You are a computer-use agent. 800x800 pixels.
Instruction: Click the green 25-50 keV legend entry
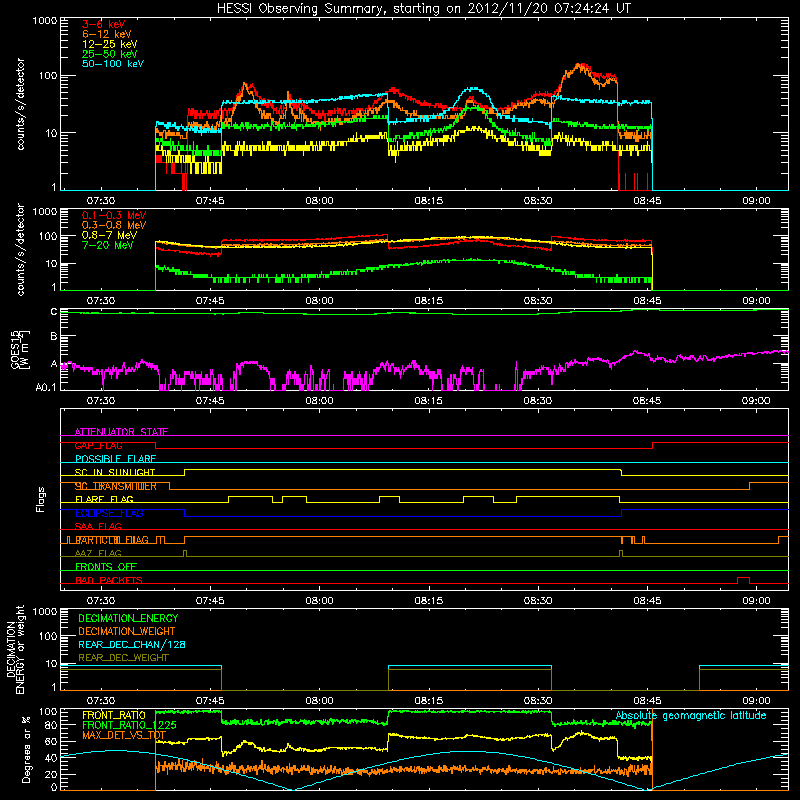pyautogui.click(x=110, y=54)
